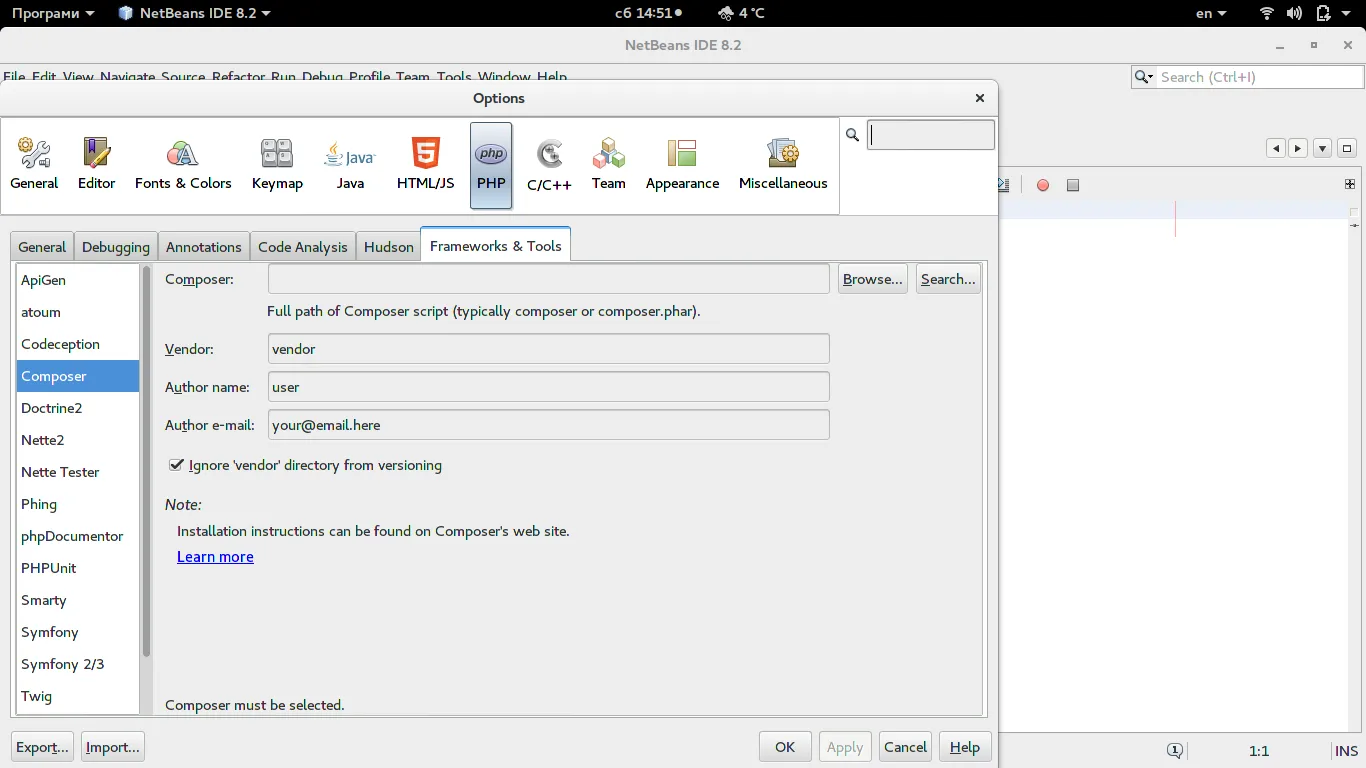
Task: Open the volume indicator in top bar
Action: tap(1295, 13)
